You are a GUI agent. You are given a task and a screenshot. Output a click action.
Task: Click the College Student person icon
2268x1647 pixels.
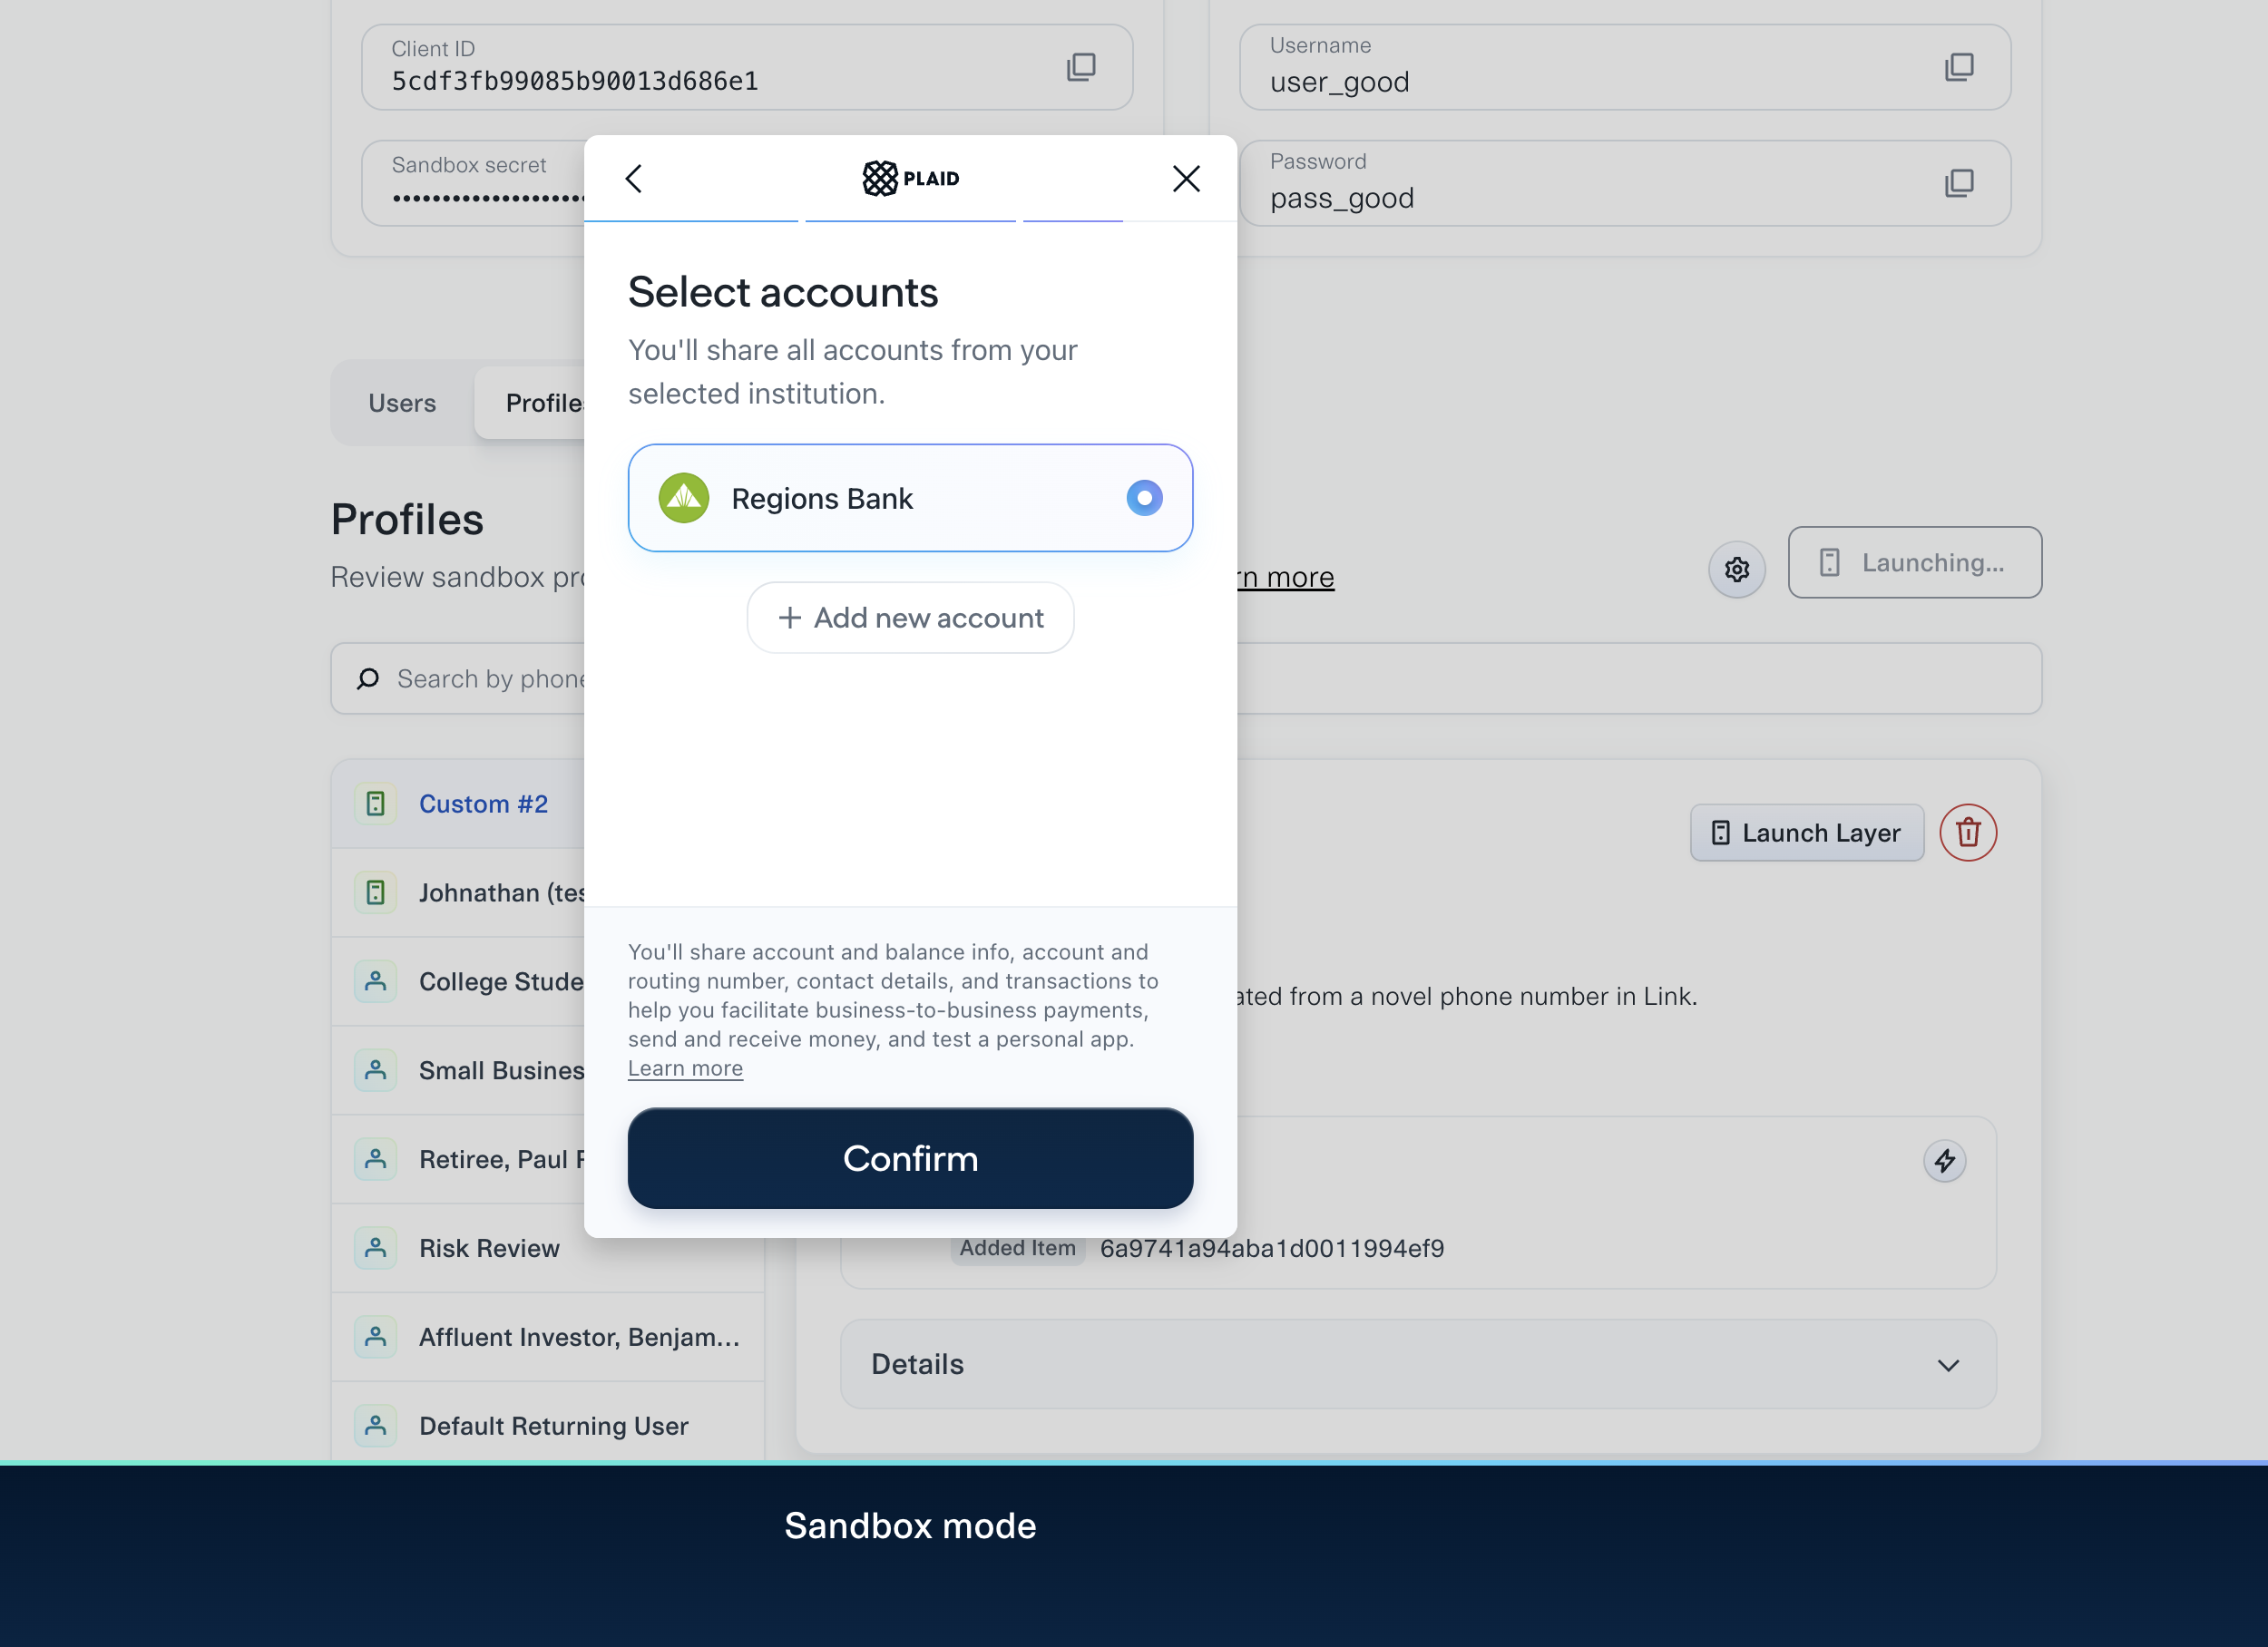click(375, 982)
